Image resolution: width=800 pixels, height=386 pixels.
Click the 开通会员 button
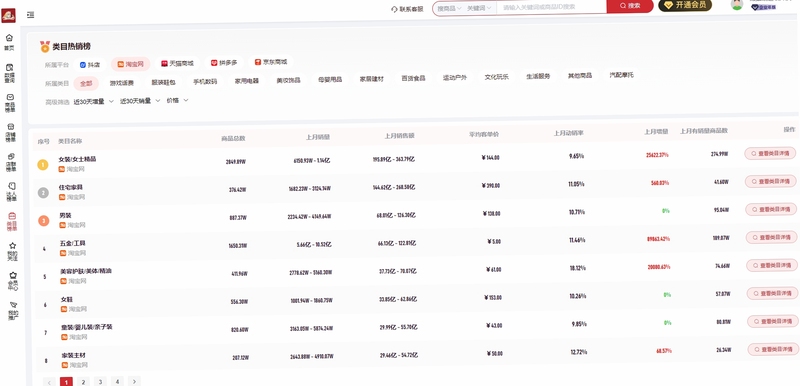[685, 5]
